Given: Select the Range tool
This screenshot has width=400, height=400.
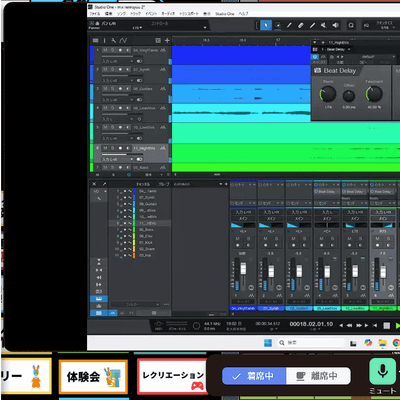Looking at the screenshot, I should [277, 25].
